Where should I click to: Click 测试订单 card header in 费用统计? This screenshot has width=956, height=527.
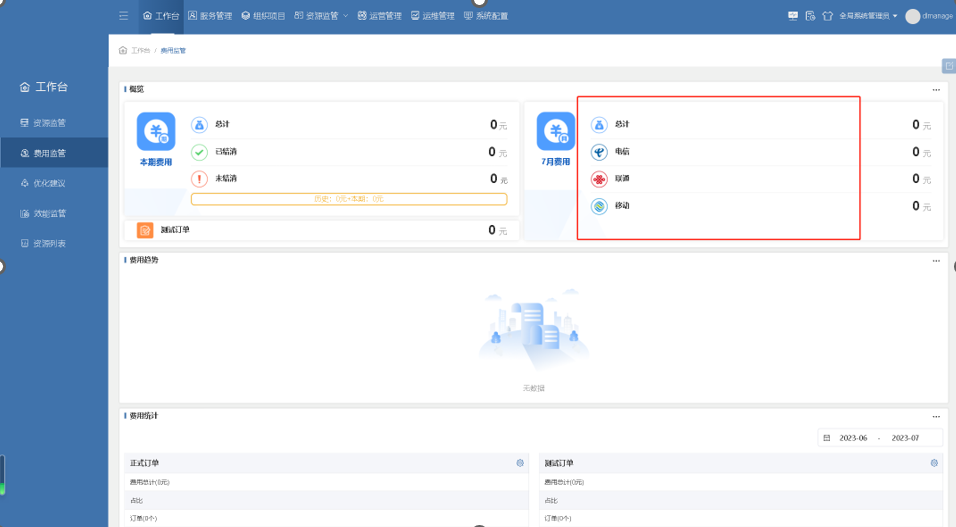click(741, 463)
